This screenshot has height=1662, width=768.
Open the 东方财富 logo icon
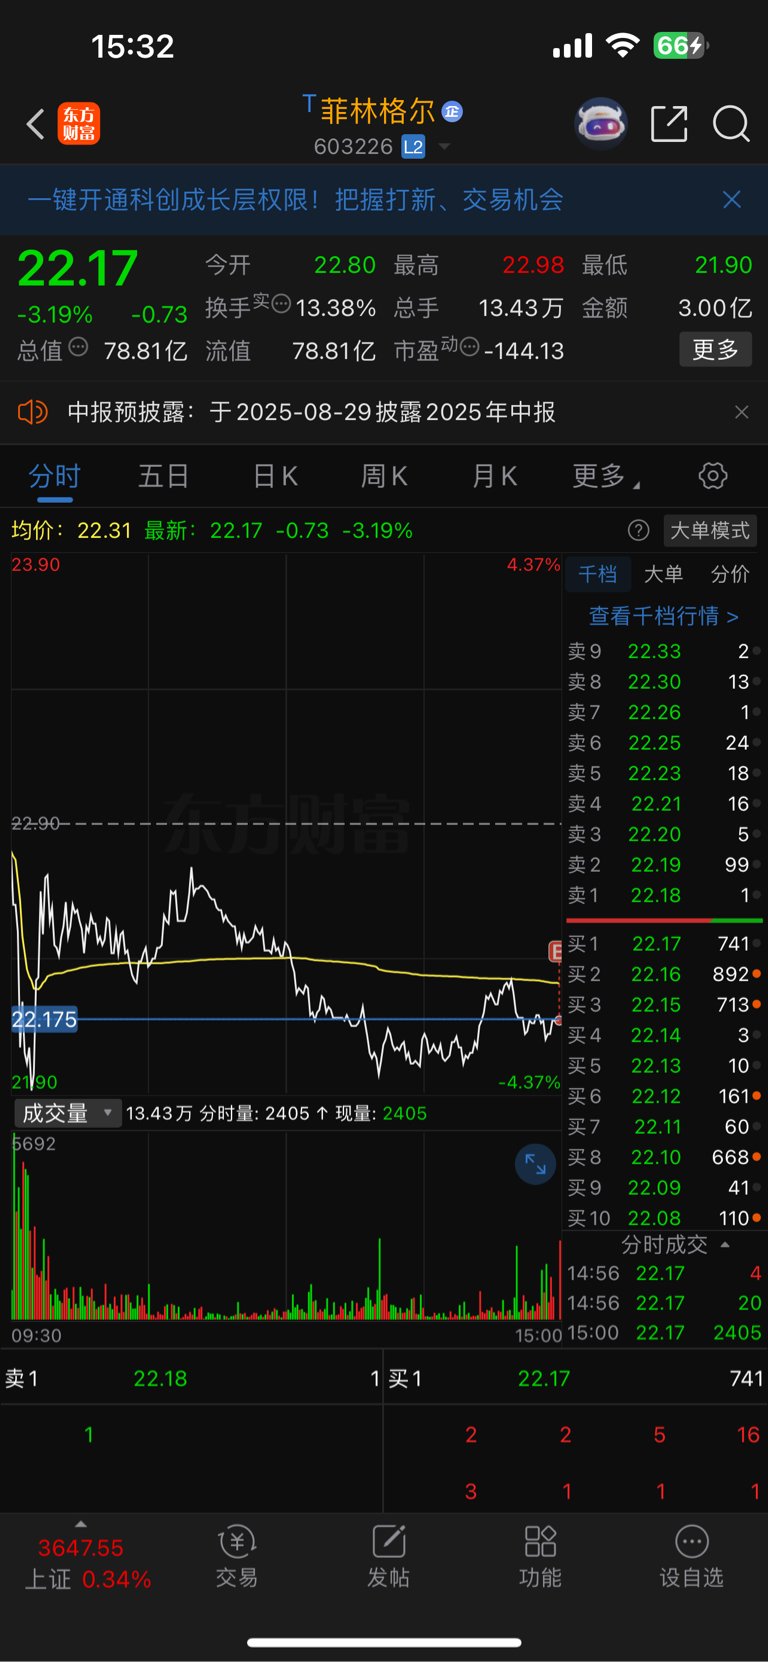[x=78, y=124]
